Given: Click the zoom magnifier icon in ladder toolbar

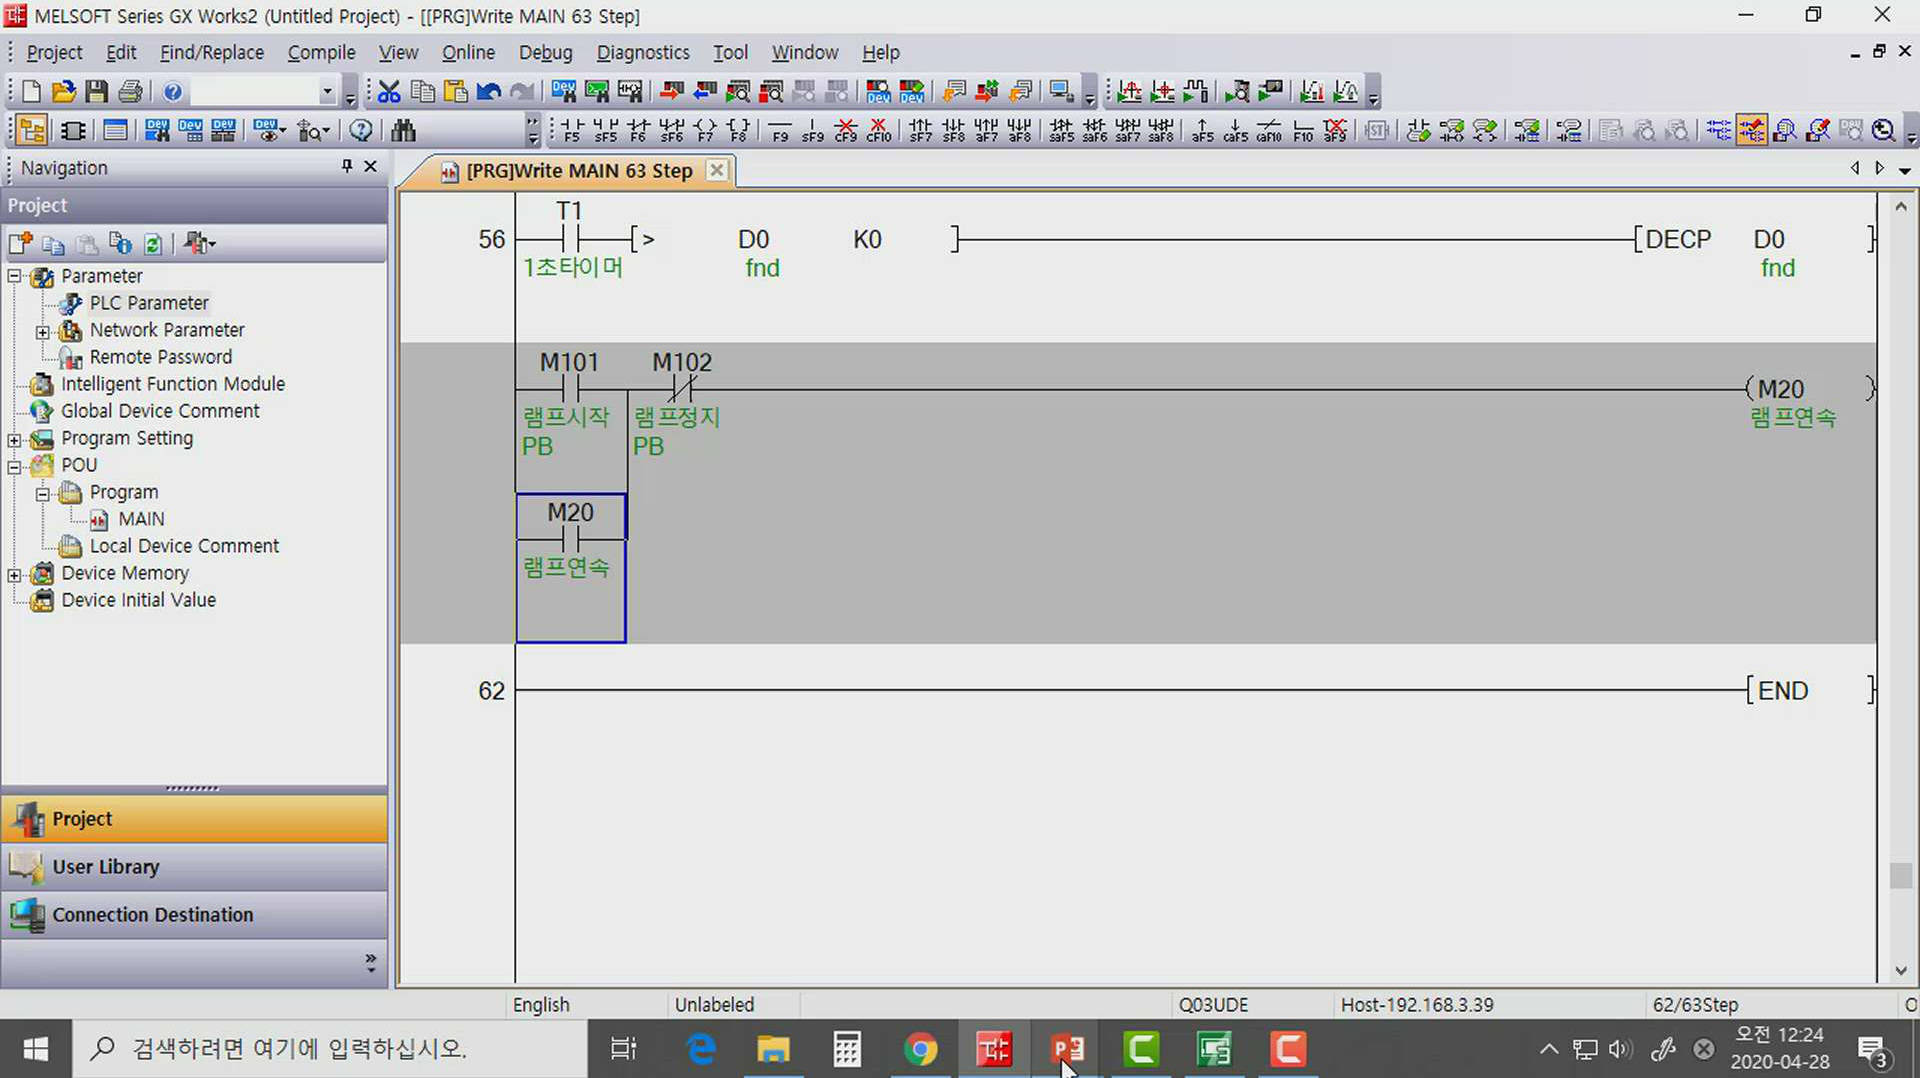Looking at the screenshot, I should (x=1884, y=131).
